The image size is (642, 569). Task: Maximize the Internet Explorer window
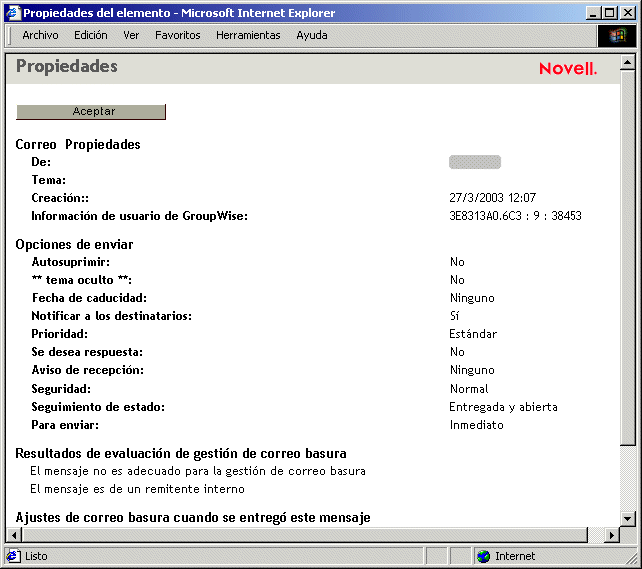click(x=610, y=13)
